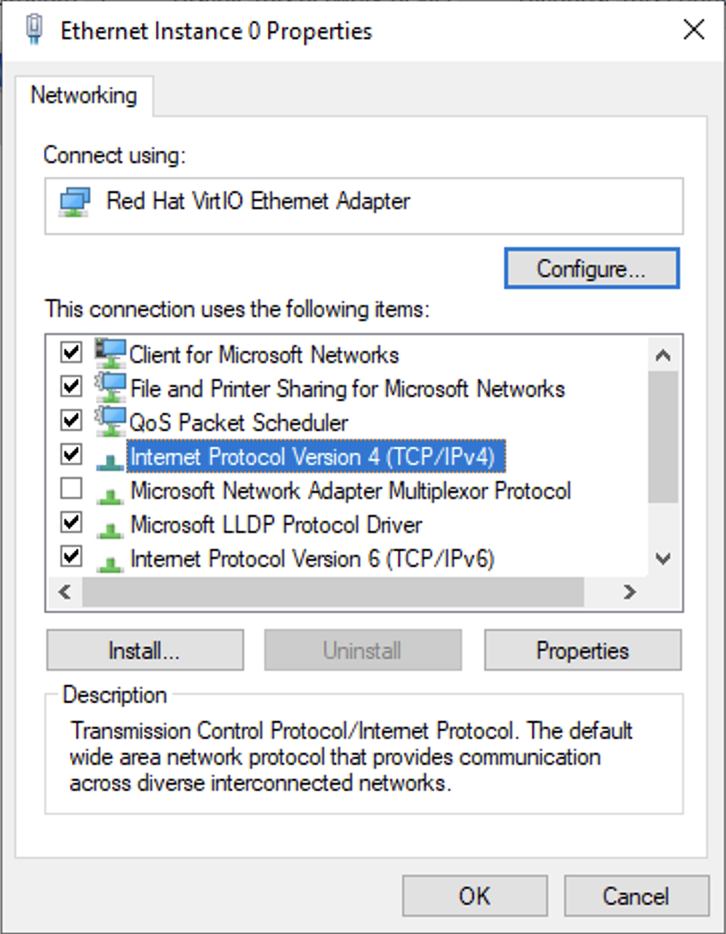Open the adapter Configure dialog

tap(591, 268)
